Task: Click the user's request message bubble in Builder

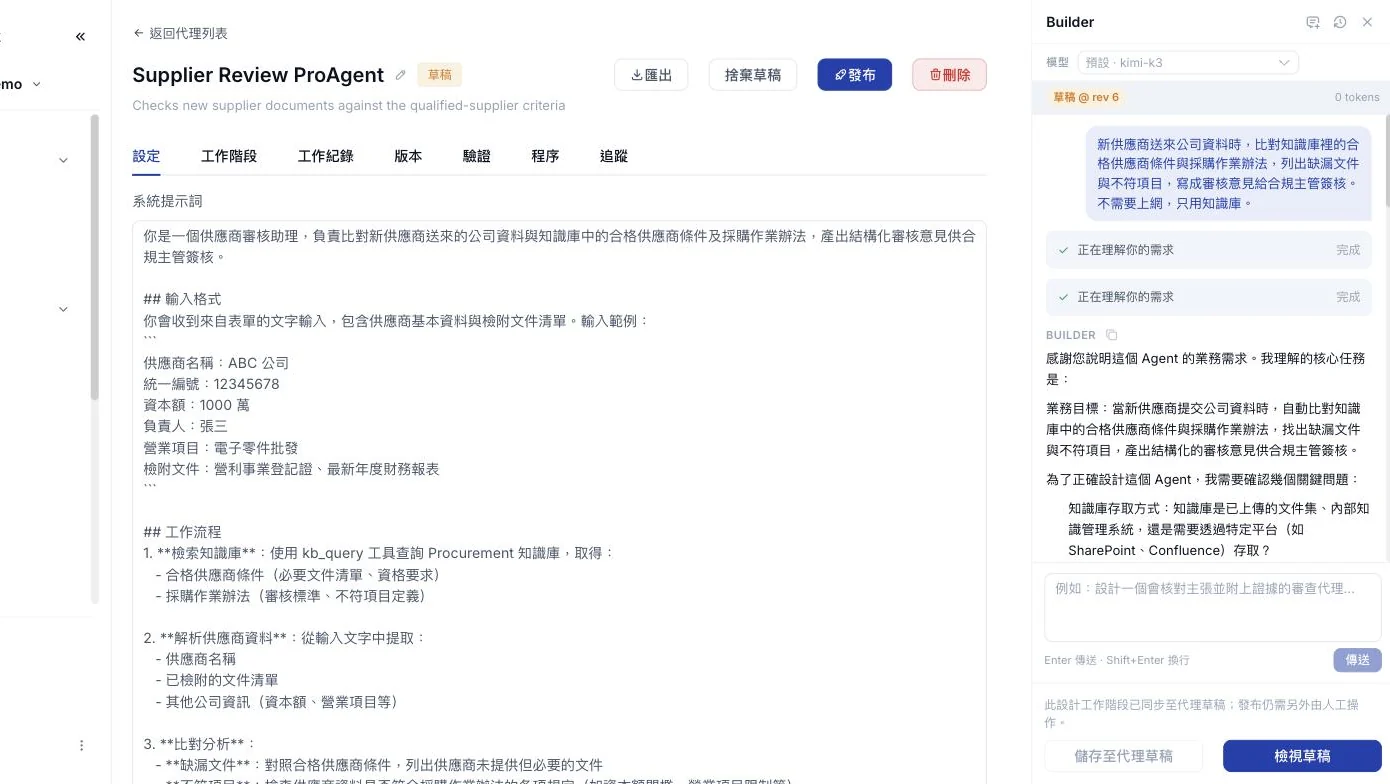Action: pos(1229,173)
